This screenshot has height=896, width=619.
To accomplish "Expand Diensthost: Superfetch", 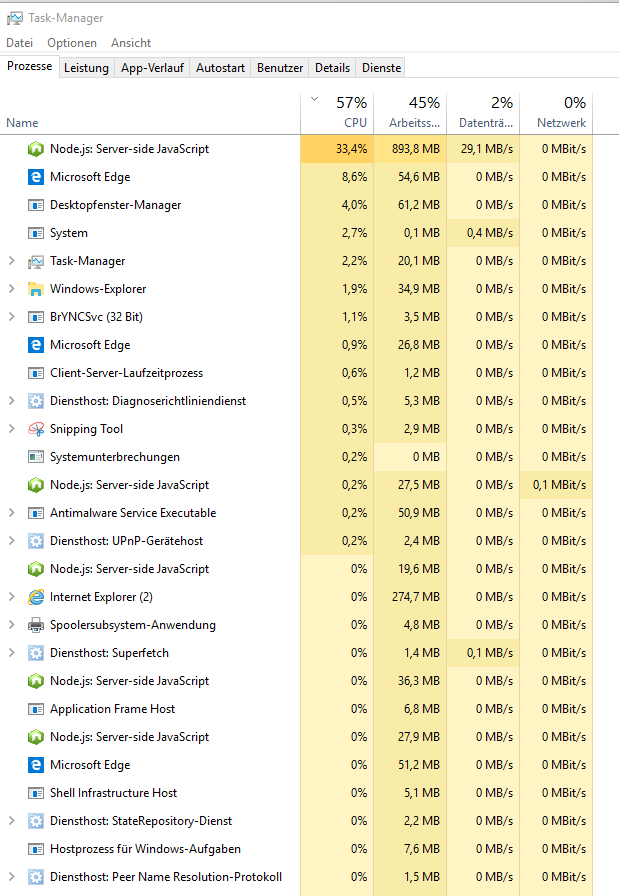I will (x=11, y=653).
